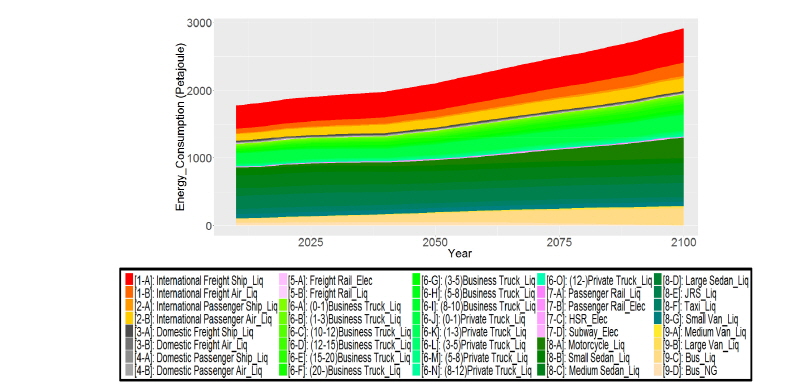Click legend text (12-15)Business Truck_Liq
800x391 pixels.
point(360,345)
